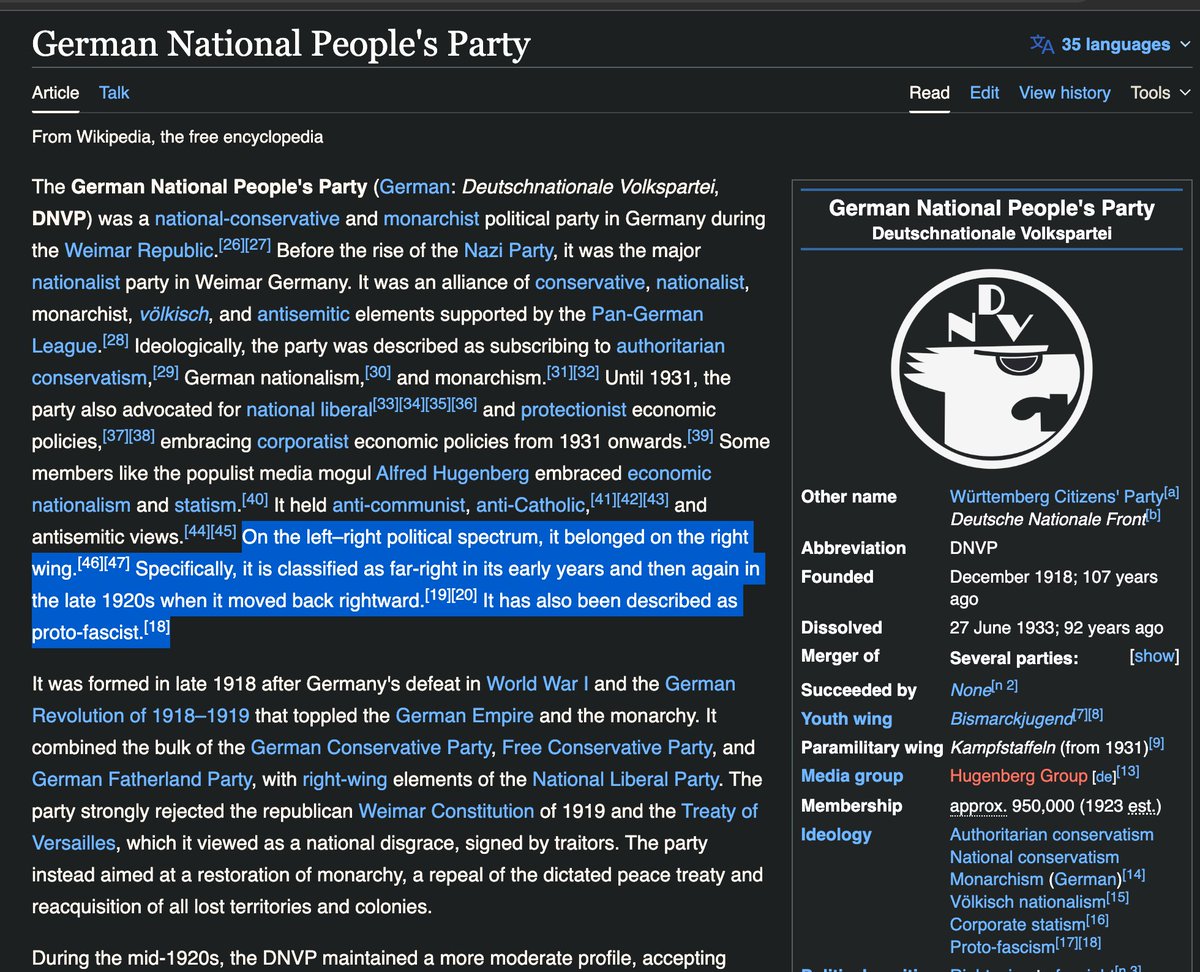The height and width of the screenshot is (972, 1200).
Task: Open the Edit tab
Action: pos(984,92)
